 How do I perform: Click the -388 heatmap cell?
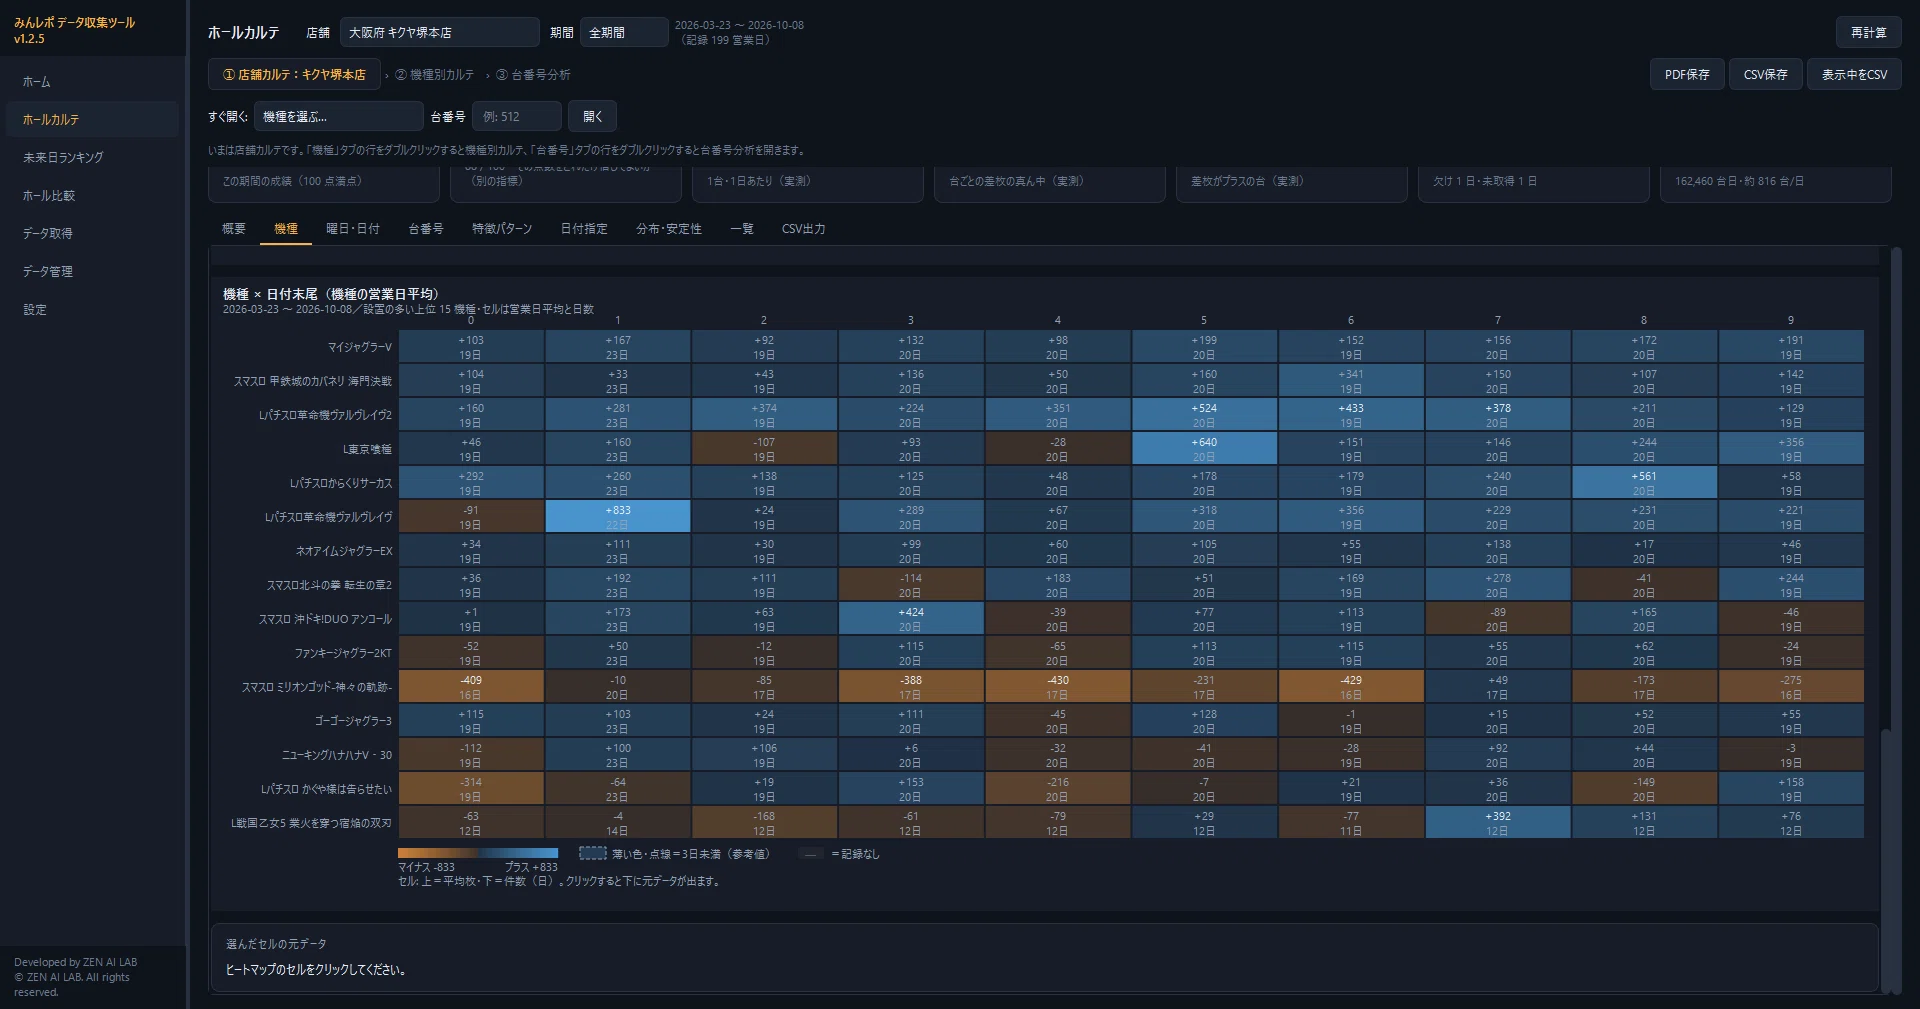pyautogui.click(x=911, y=687)
